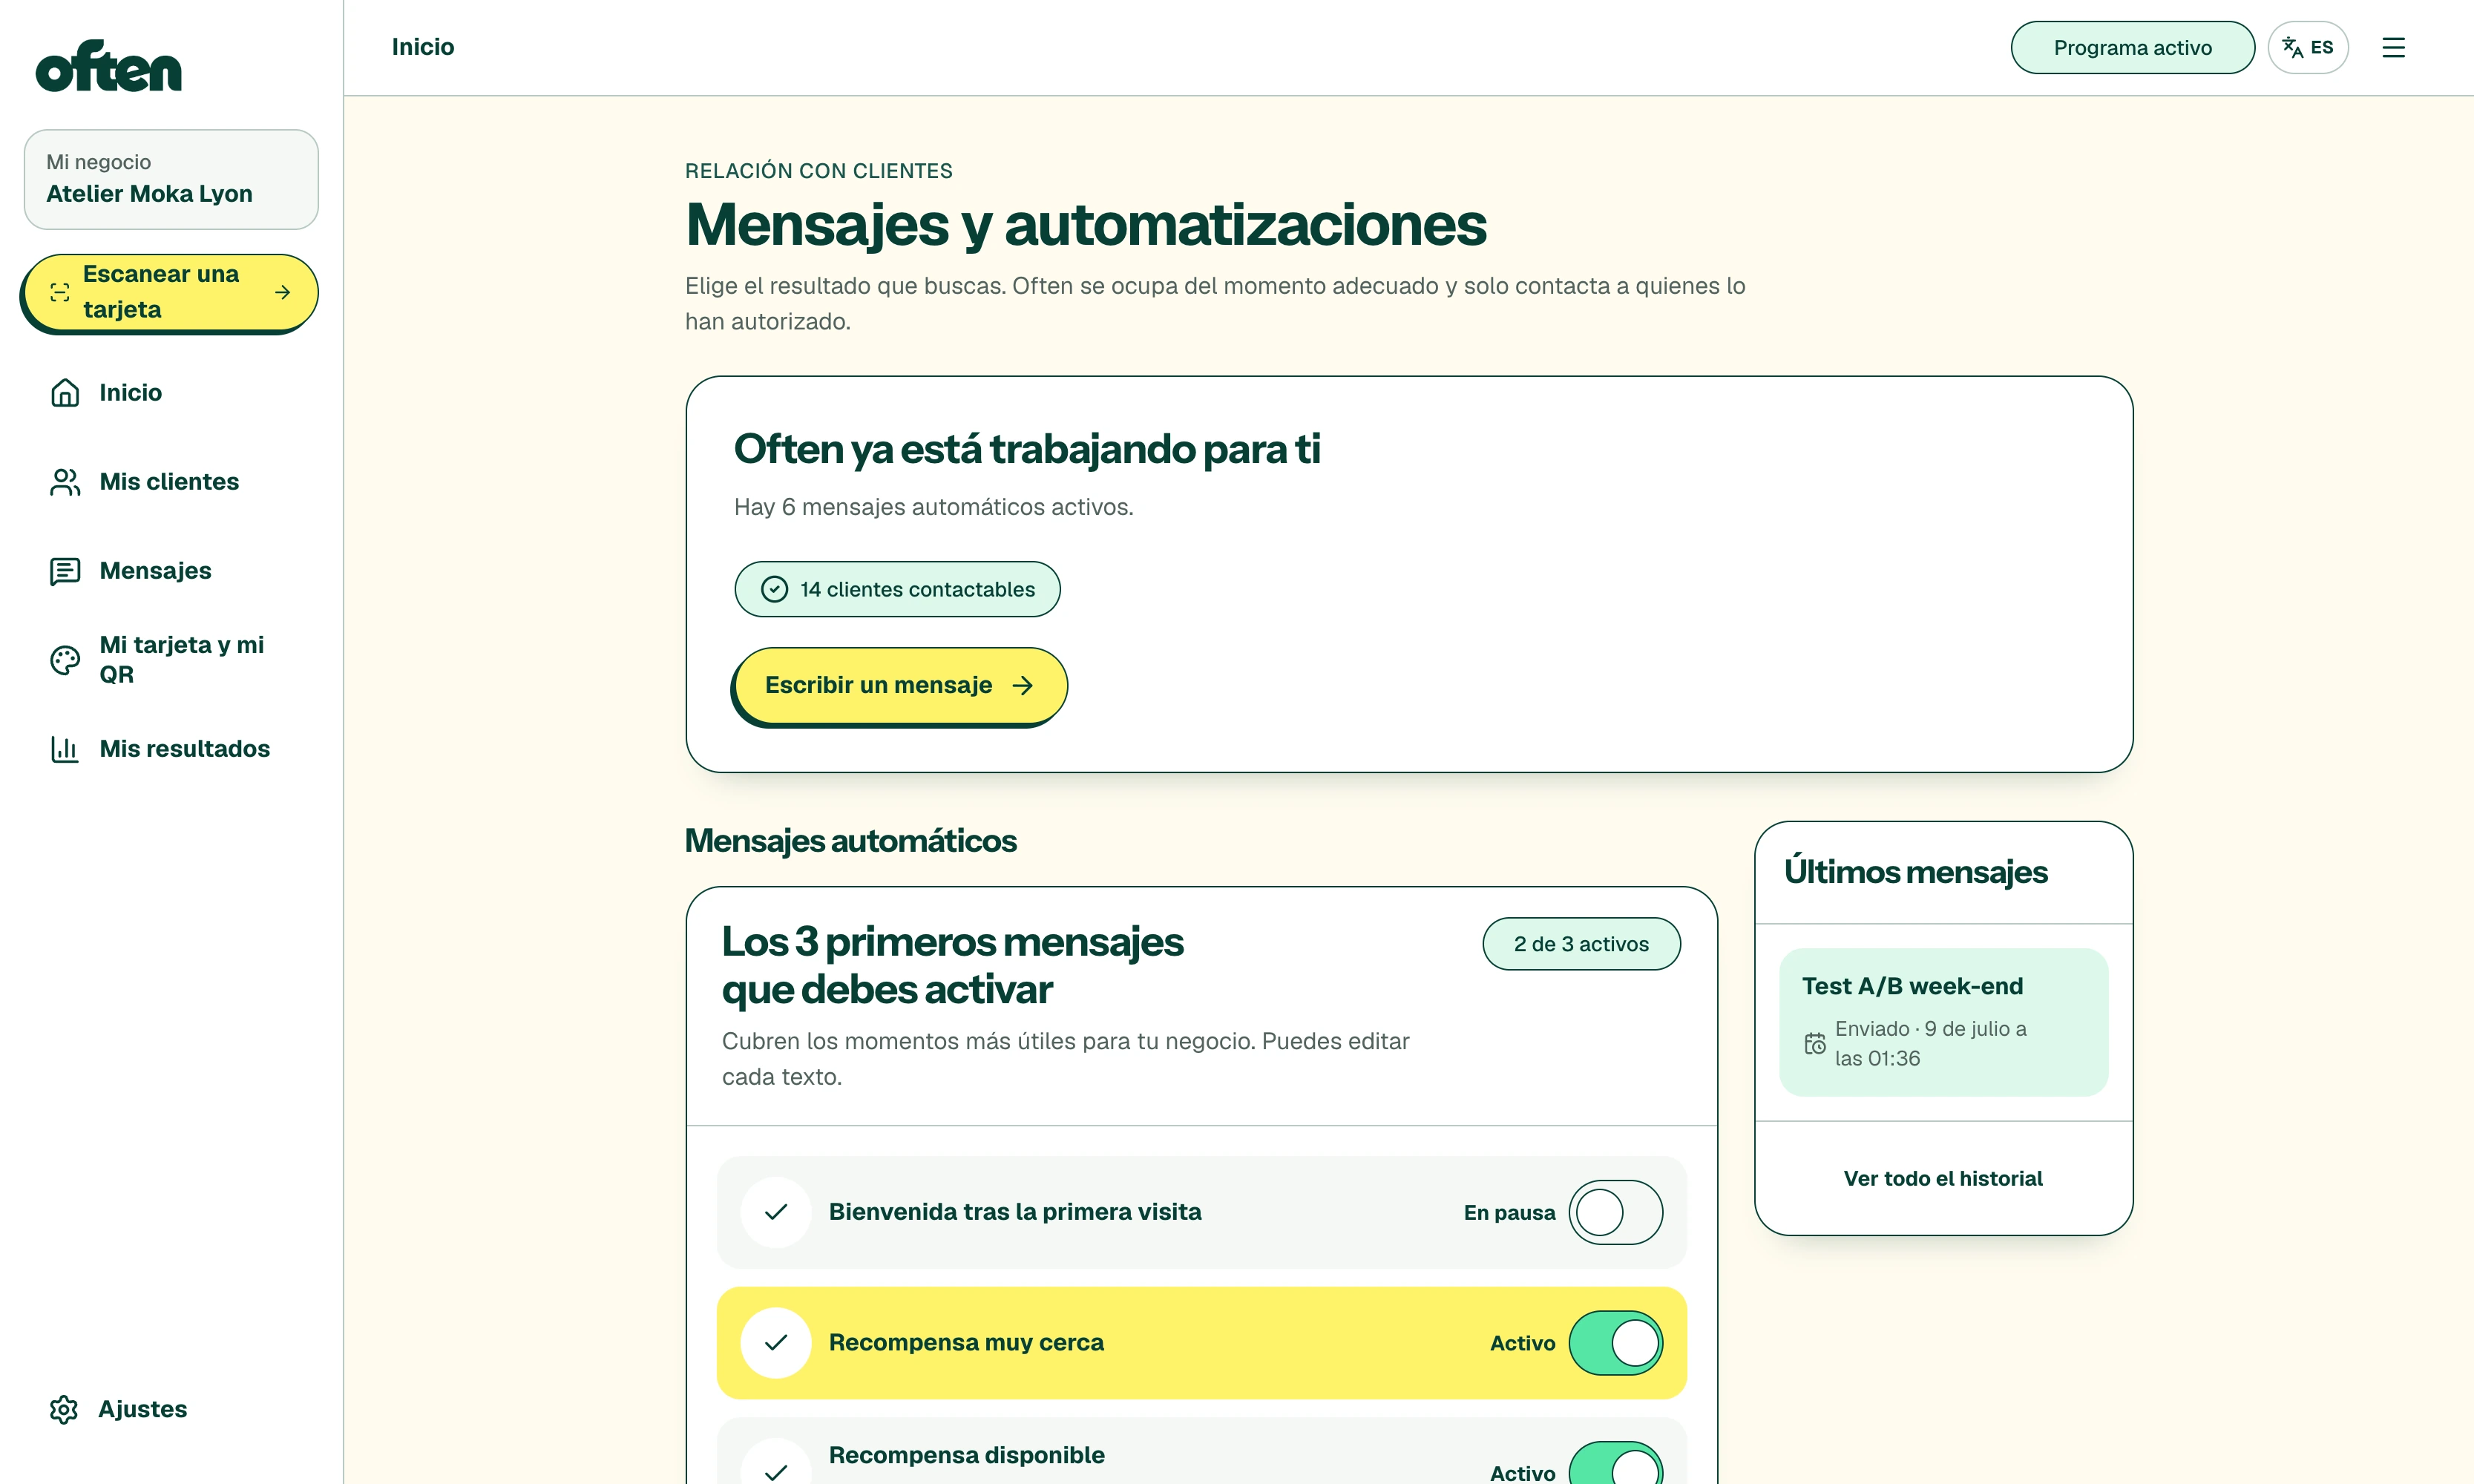Open Mi tarjeta y mi QR page
This screenshot has height=1484, width=2474.
click(171, 660)
